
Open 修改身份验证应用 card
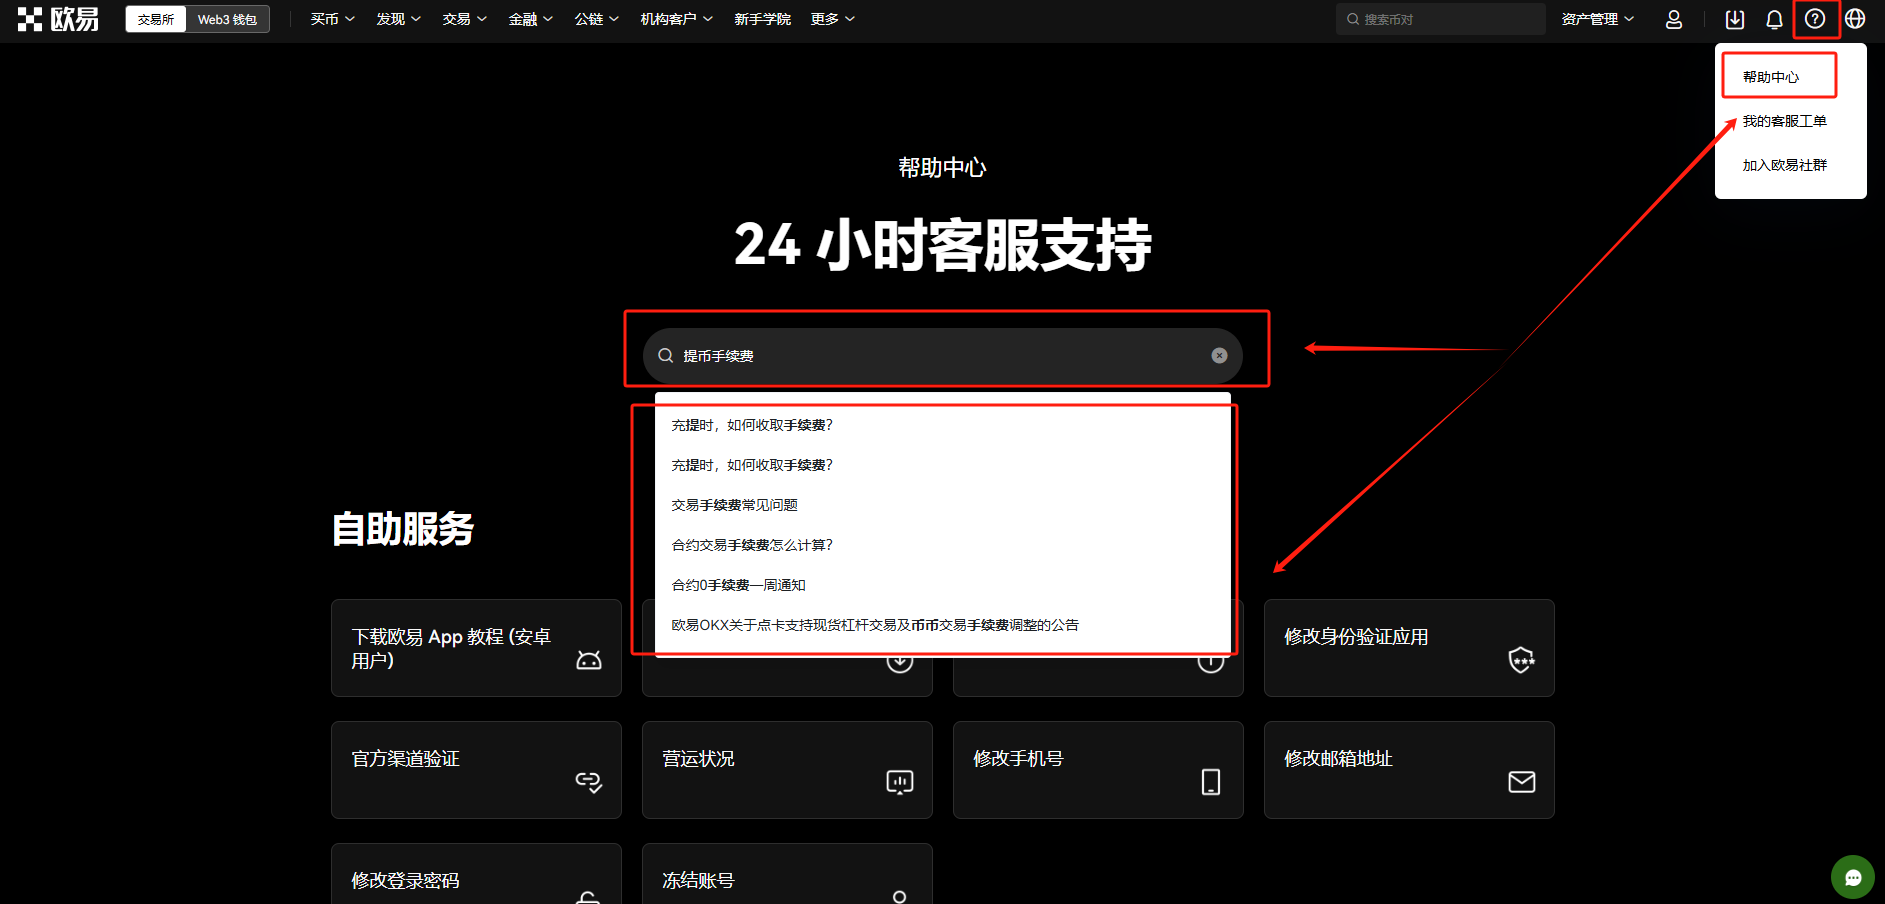(x=1409, y=648)
